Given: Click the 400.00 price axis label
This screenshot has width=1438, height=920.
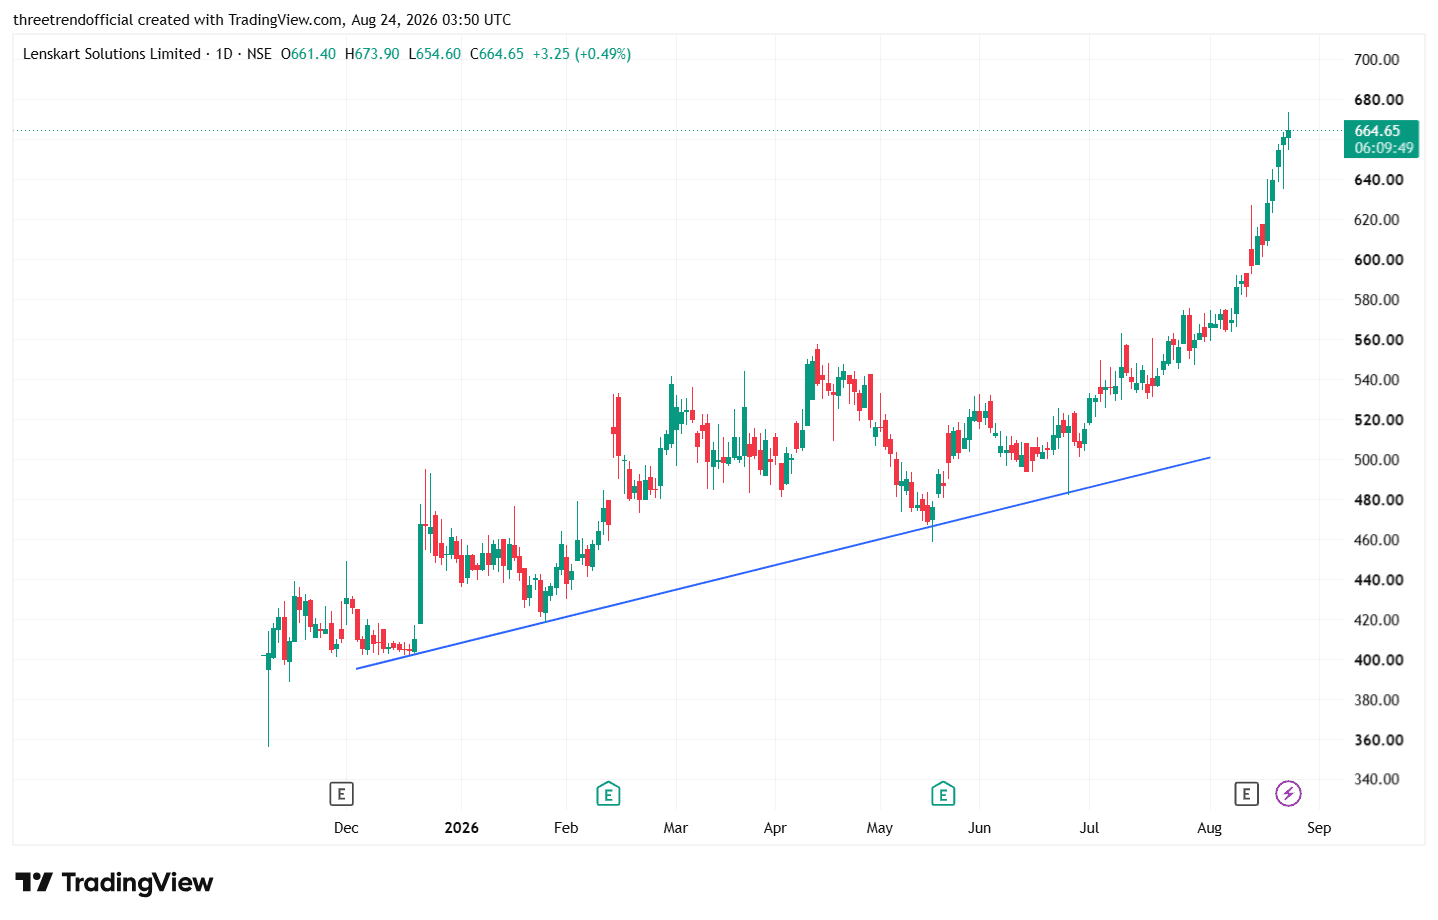Looking at the screenshot, I should tap(1379, 660).
